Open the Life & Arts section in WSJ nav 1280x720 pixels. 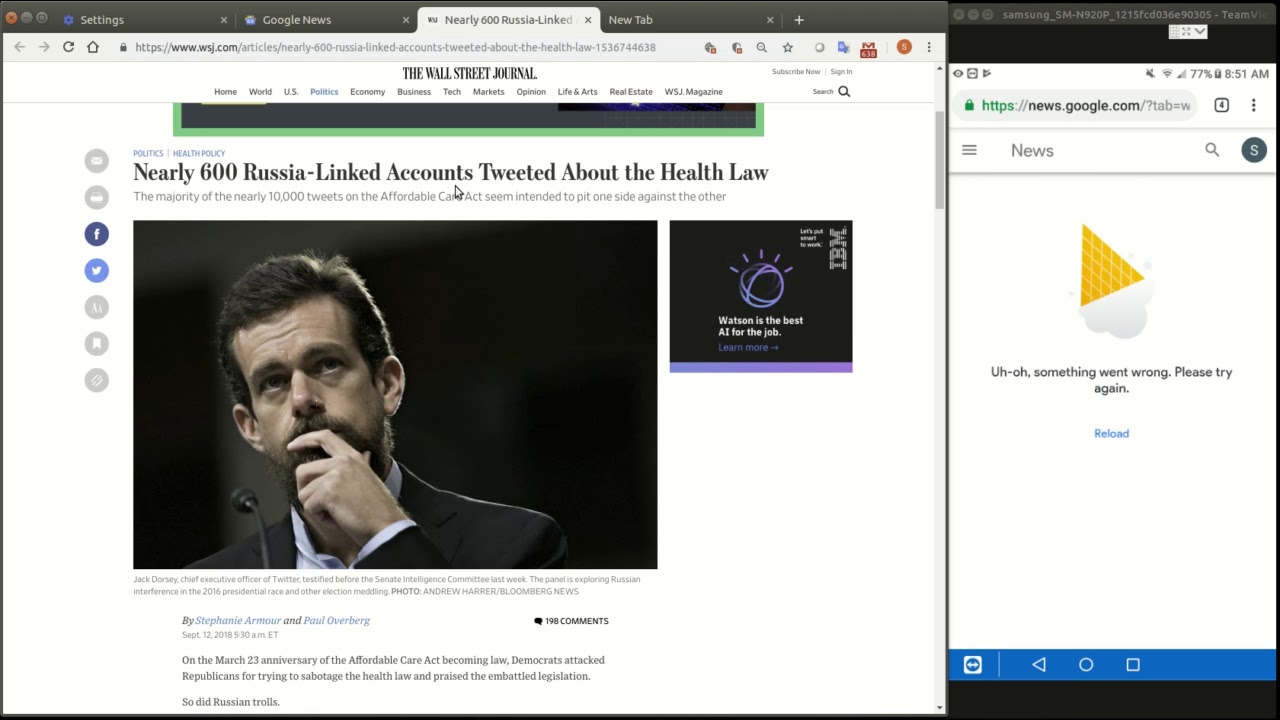[x=577, y=91]
